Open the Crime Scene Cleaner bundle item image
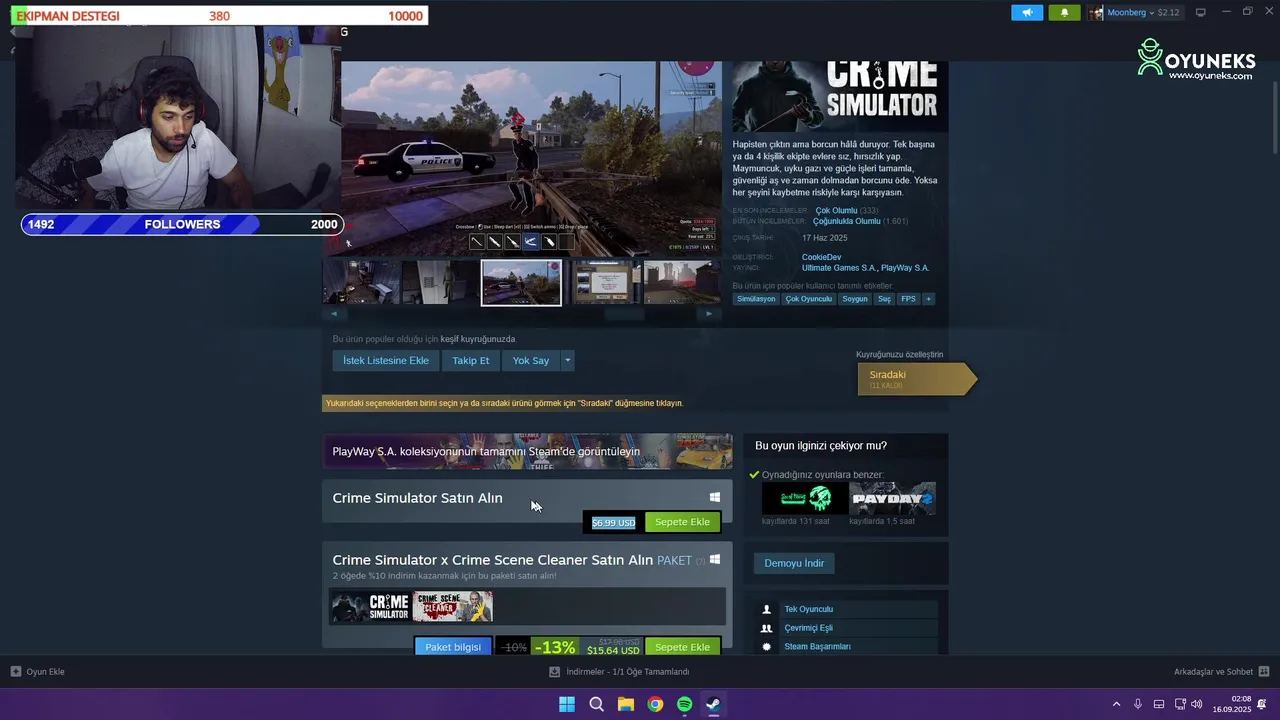The height and width of the screenshot is (720, 1280). [x=453, y=606]
